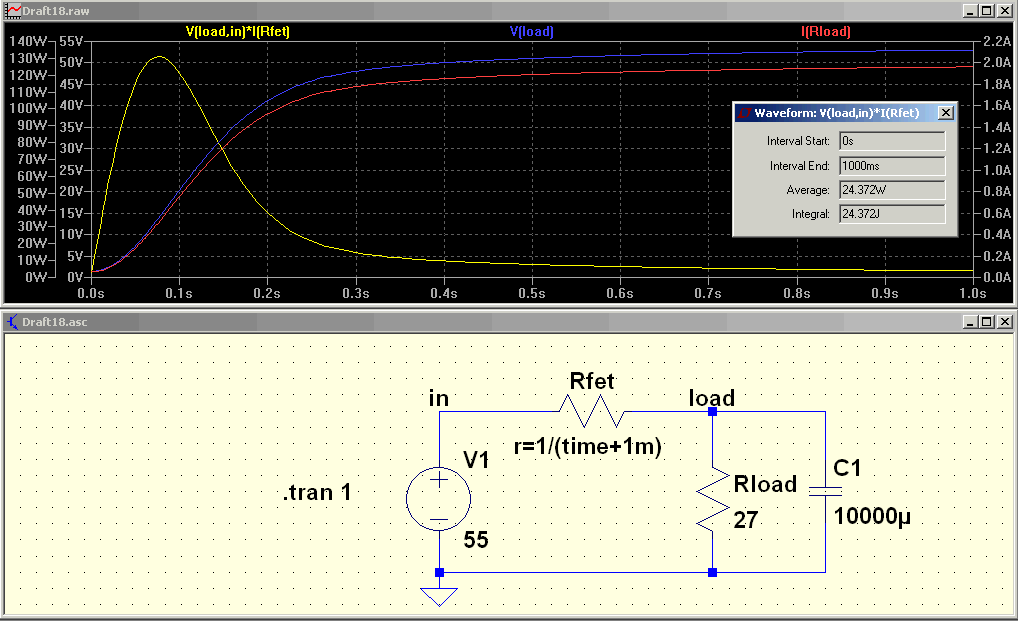Click the Rfet resistor symbol
Viewport: 1018px width, 621px height.
(591, 411)
